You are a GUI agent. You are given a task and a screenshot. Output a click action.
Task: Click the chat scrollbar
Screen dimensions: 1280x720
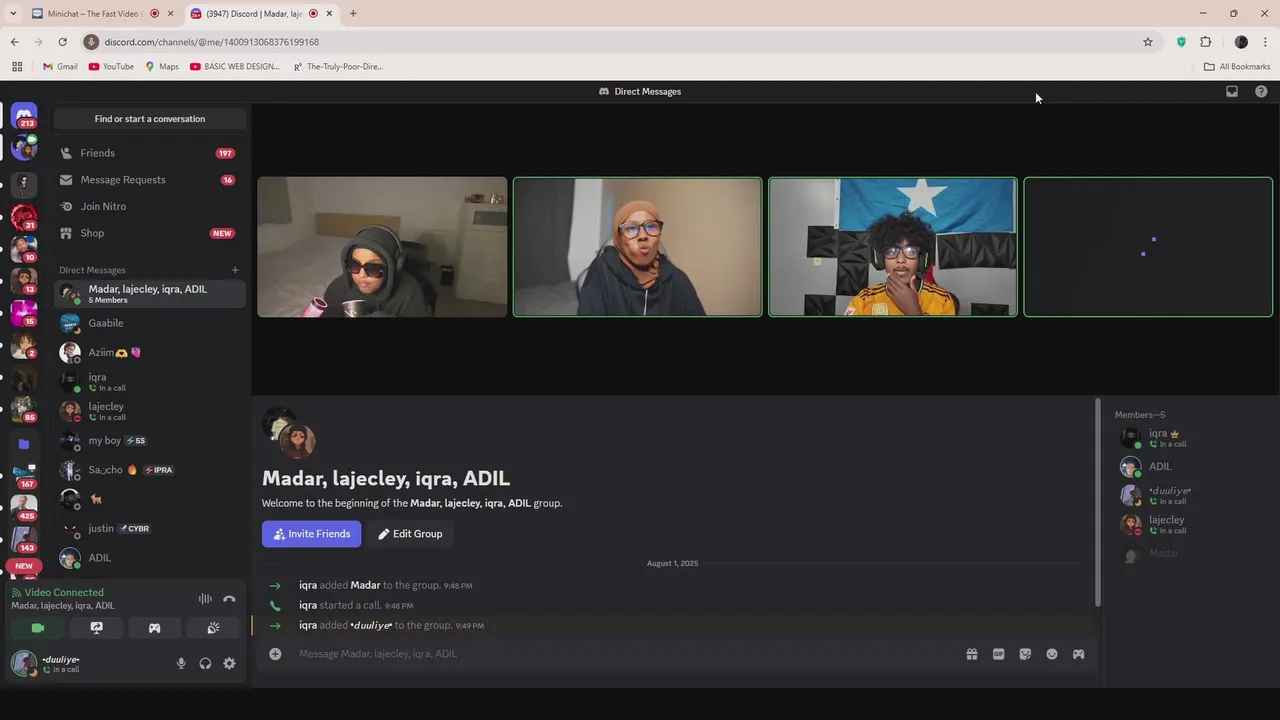click(1098, 502)
